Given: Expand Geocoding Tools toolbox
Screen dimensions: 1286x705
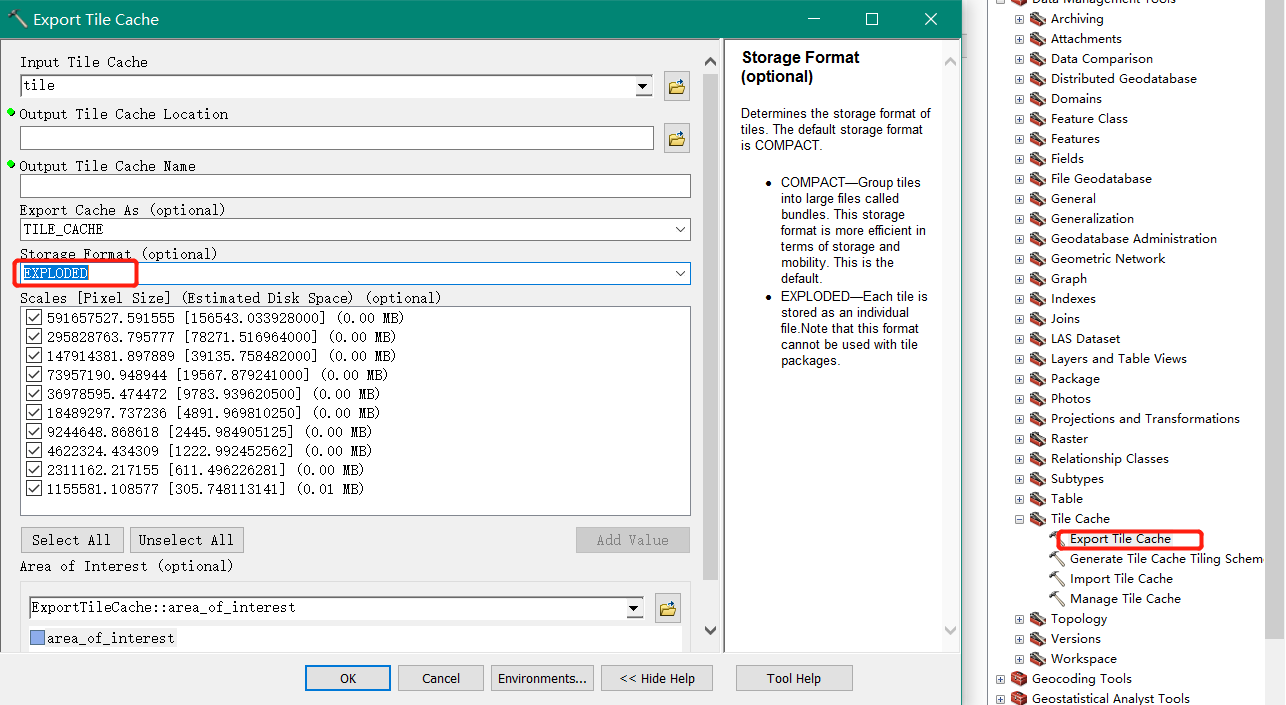Looking at the screenshot, I should 1000,679.
